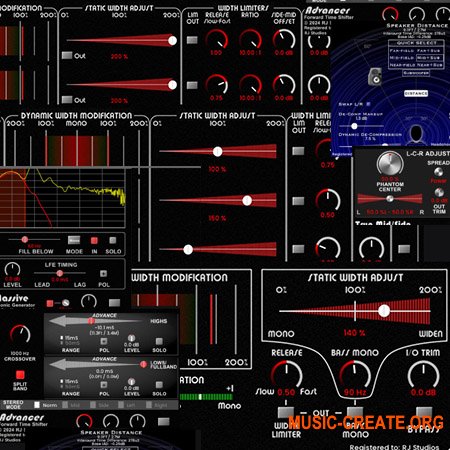Select the Far-field quick select preset

click(402, 50)
